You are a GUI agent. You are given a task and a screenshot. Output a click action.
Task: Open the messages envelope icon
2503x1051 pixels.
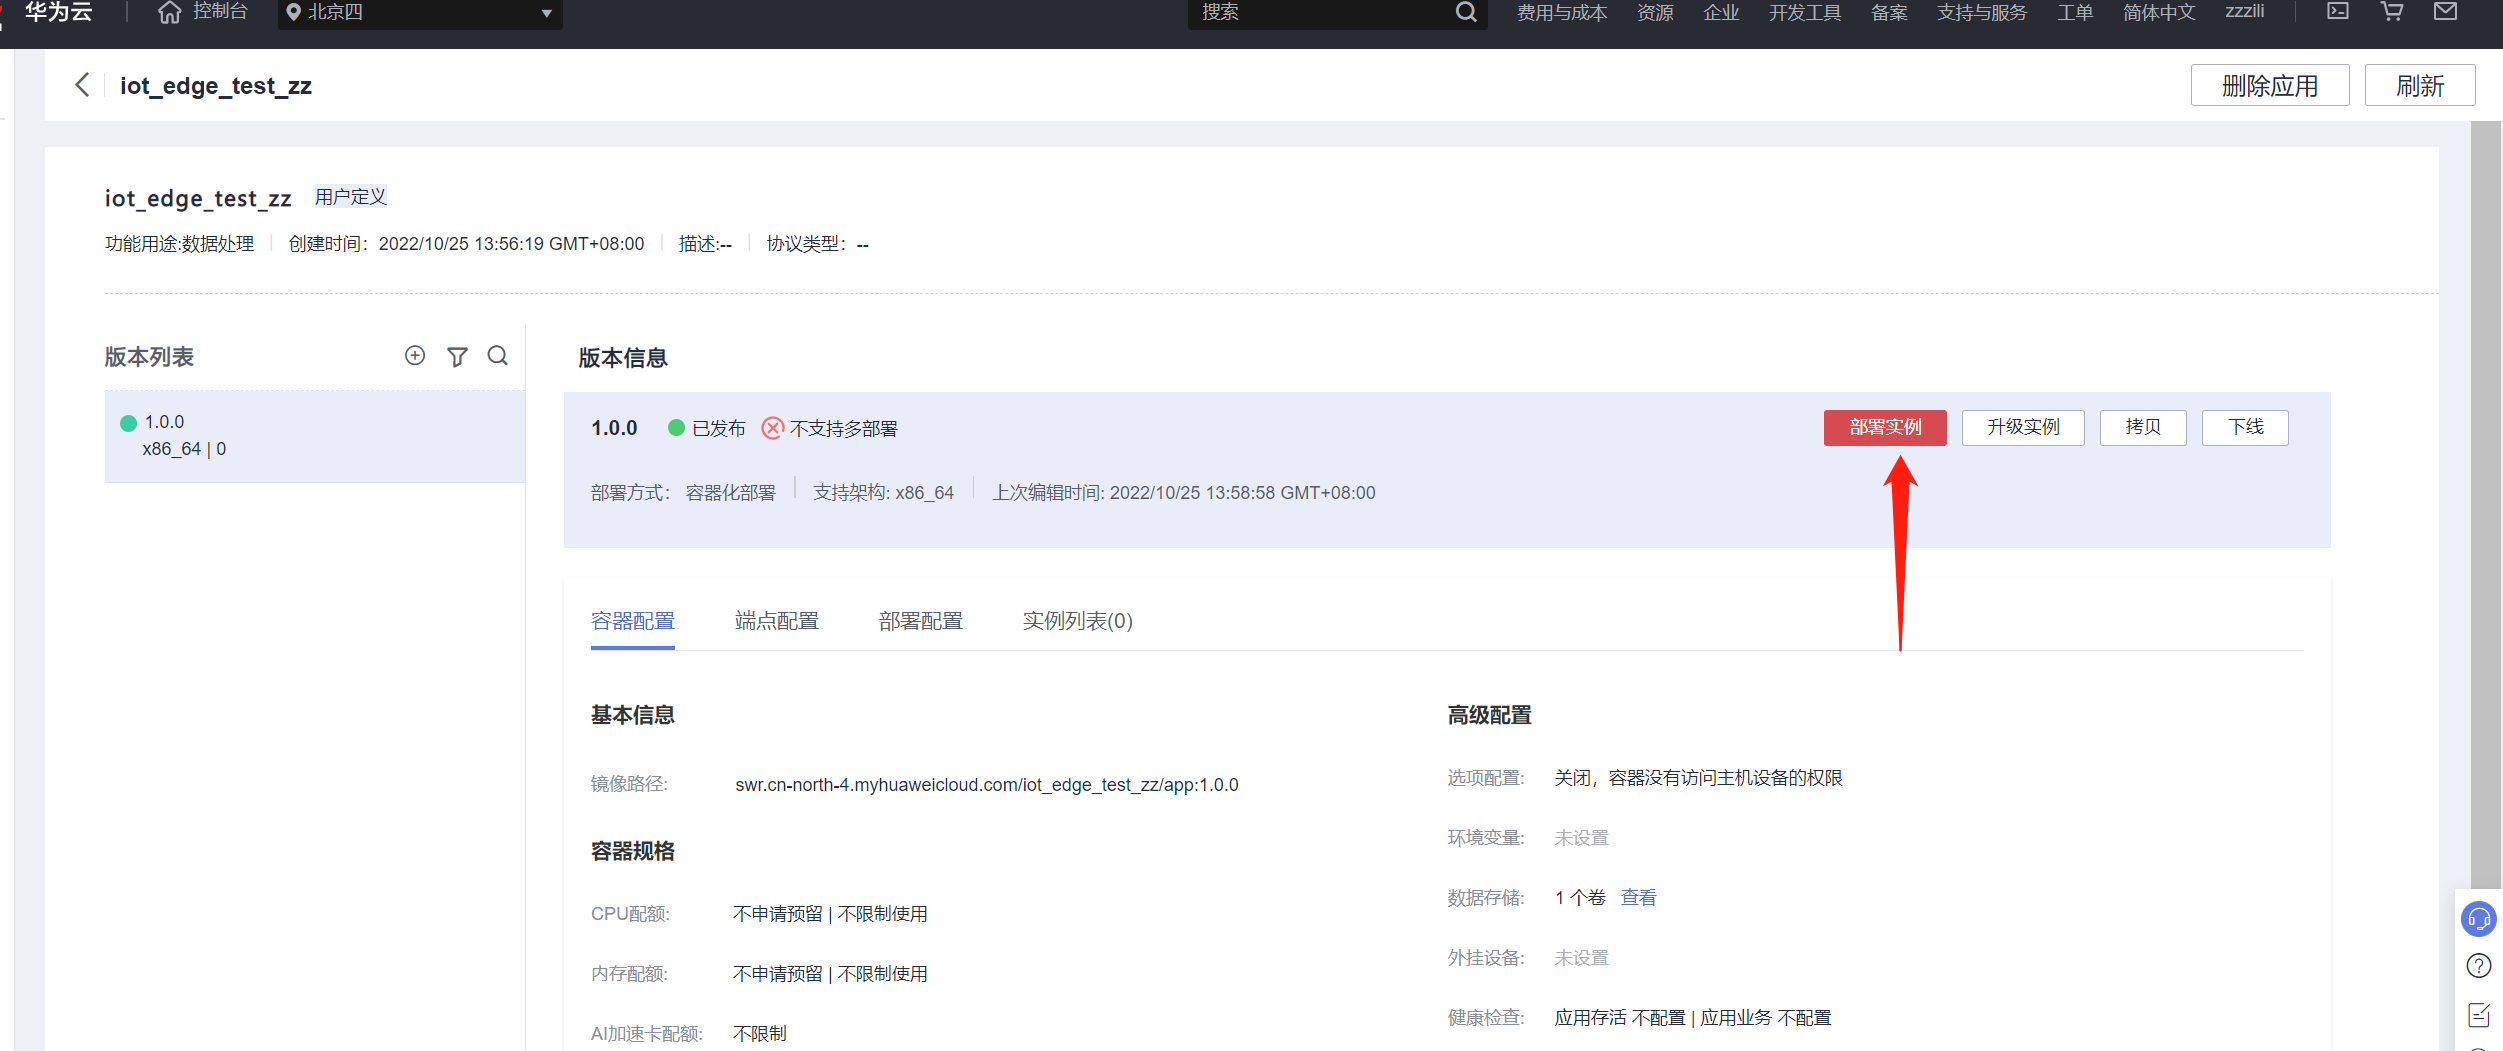(2446, 11)
